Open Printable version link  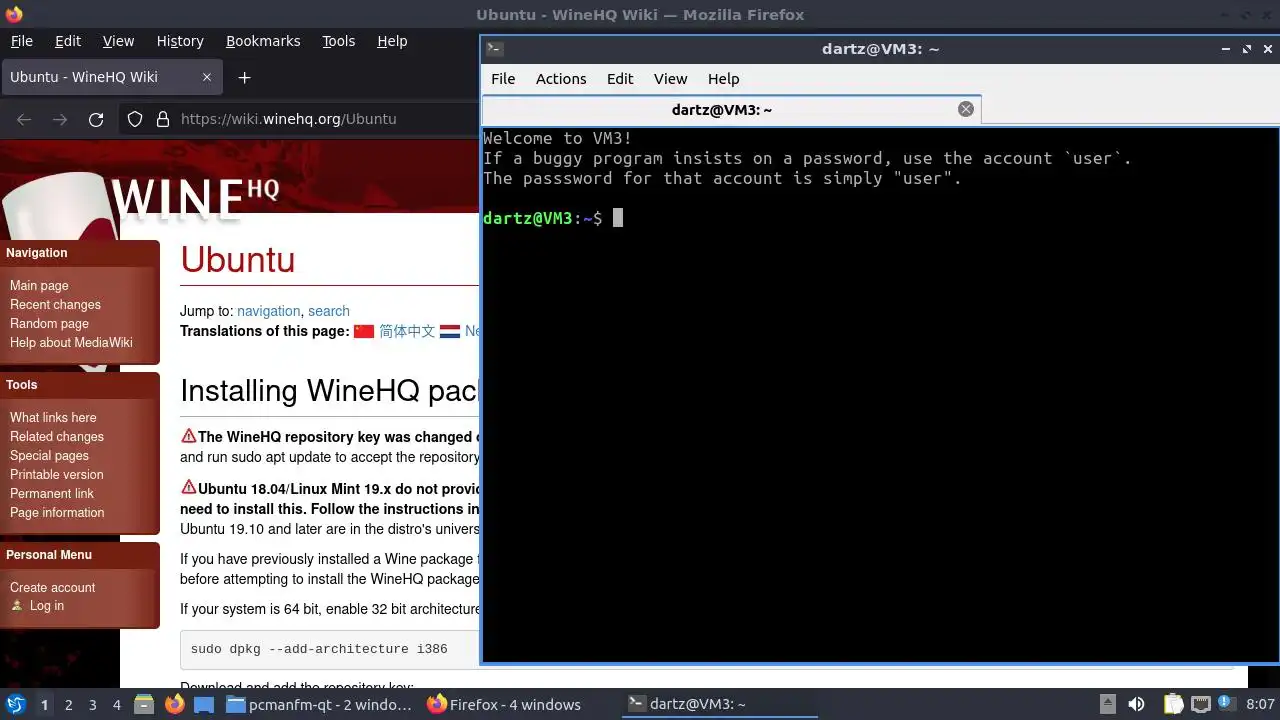coord(56,474)
